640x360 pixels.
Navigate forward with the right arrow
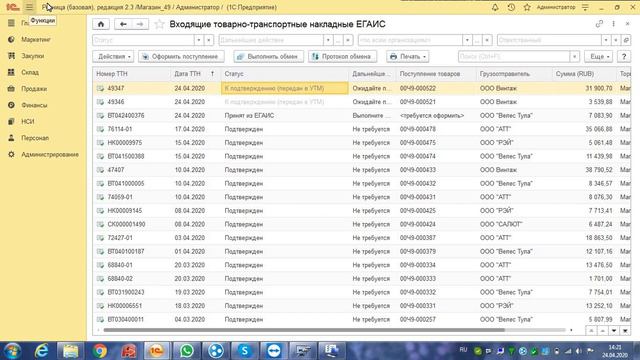140,24
